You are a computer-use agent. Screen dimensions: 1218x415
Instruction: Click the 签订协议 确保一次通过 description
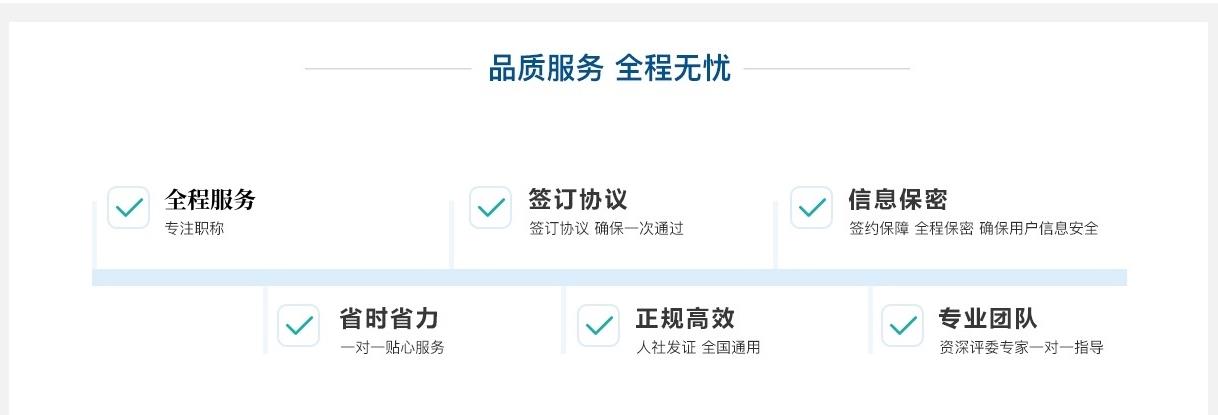[606, 229]
